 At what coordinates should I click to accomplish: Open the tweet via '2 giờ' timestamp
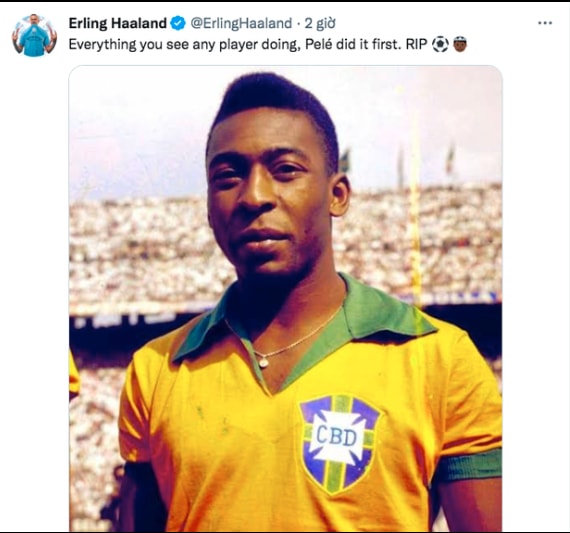pos(320,23)
